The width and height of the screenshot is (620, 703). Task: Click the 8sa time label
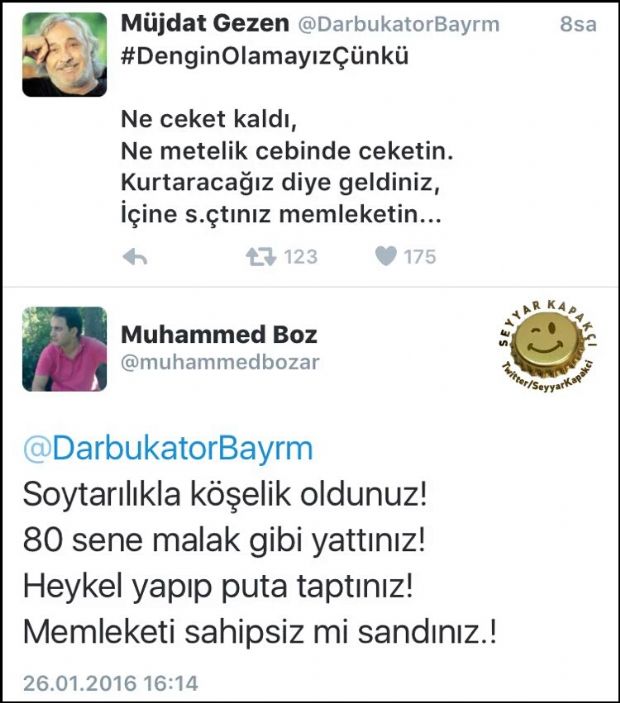[x=578, y=24]
